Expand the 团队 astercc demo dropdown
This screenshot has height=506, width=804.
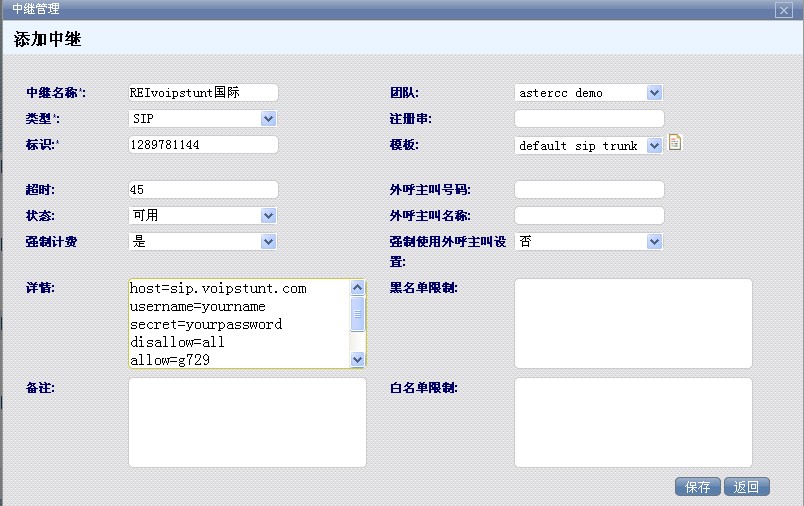(589, 93)
